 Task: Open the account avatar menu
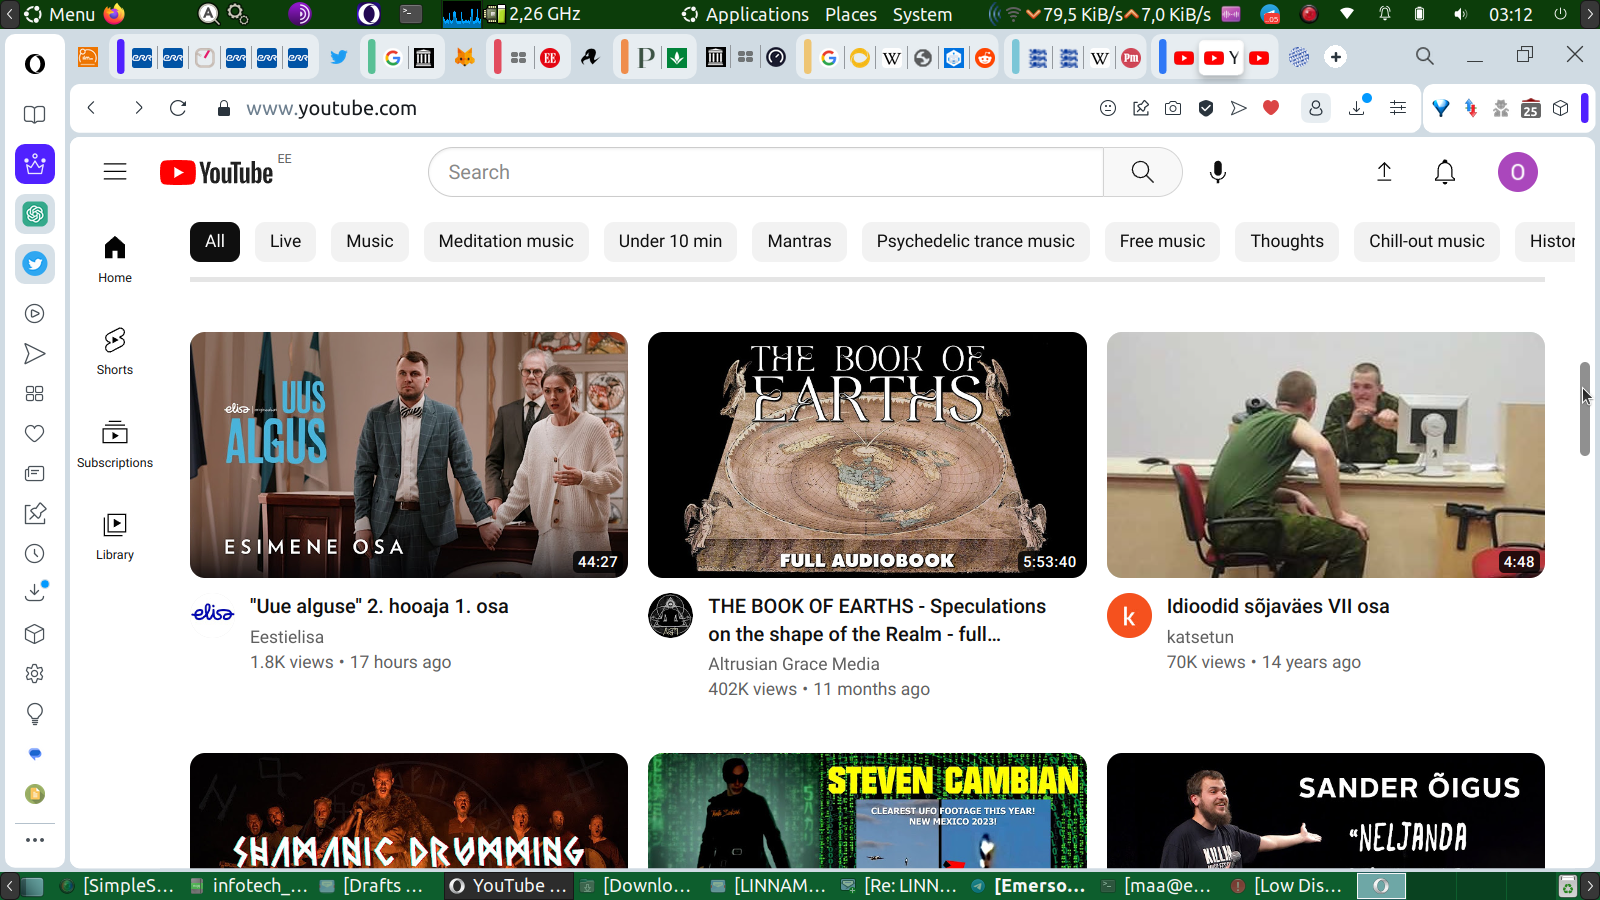1517,172
